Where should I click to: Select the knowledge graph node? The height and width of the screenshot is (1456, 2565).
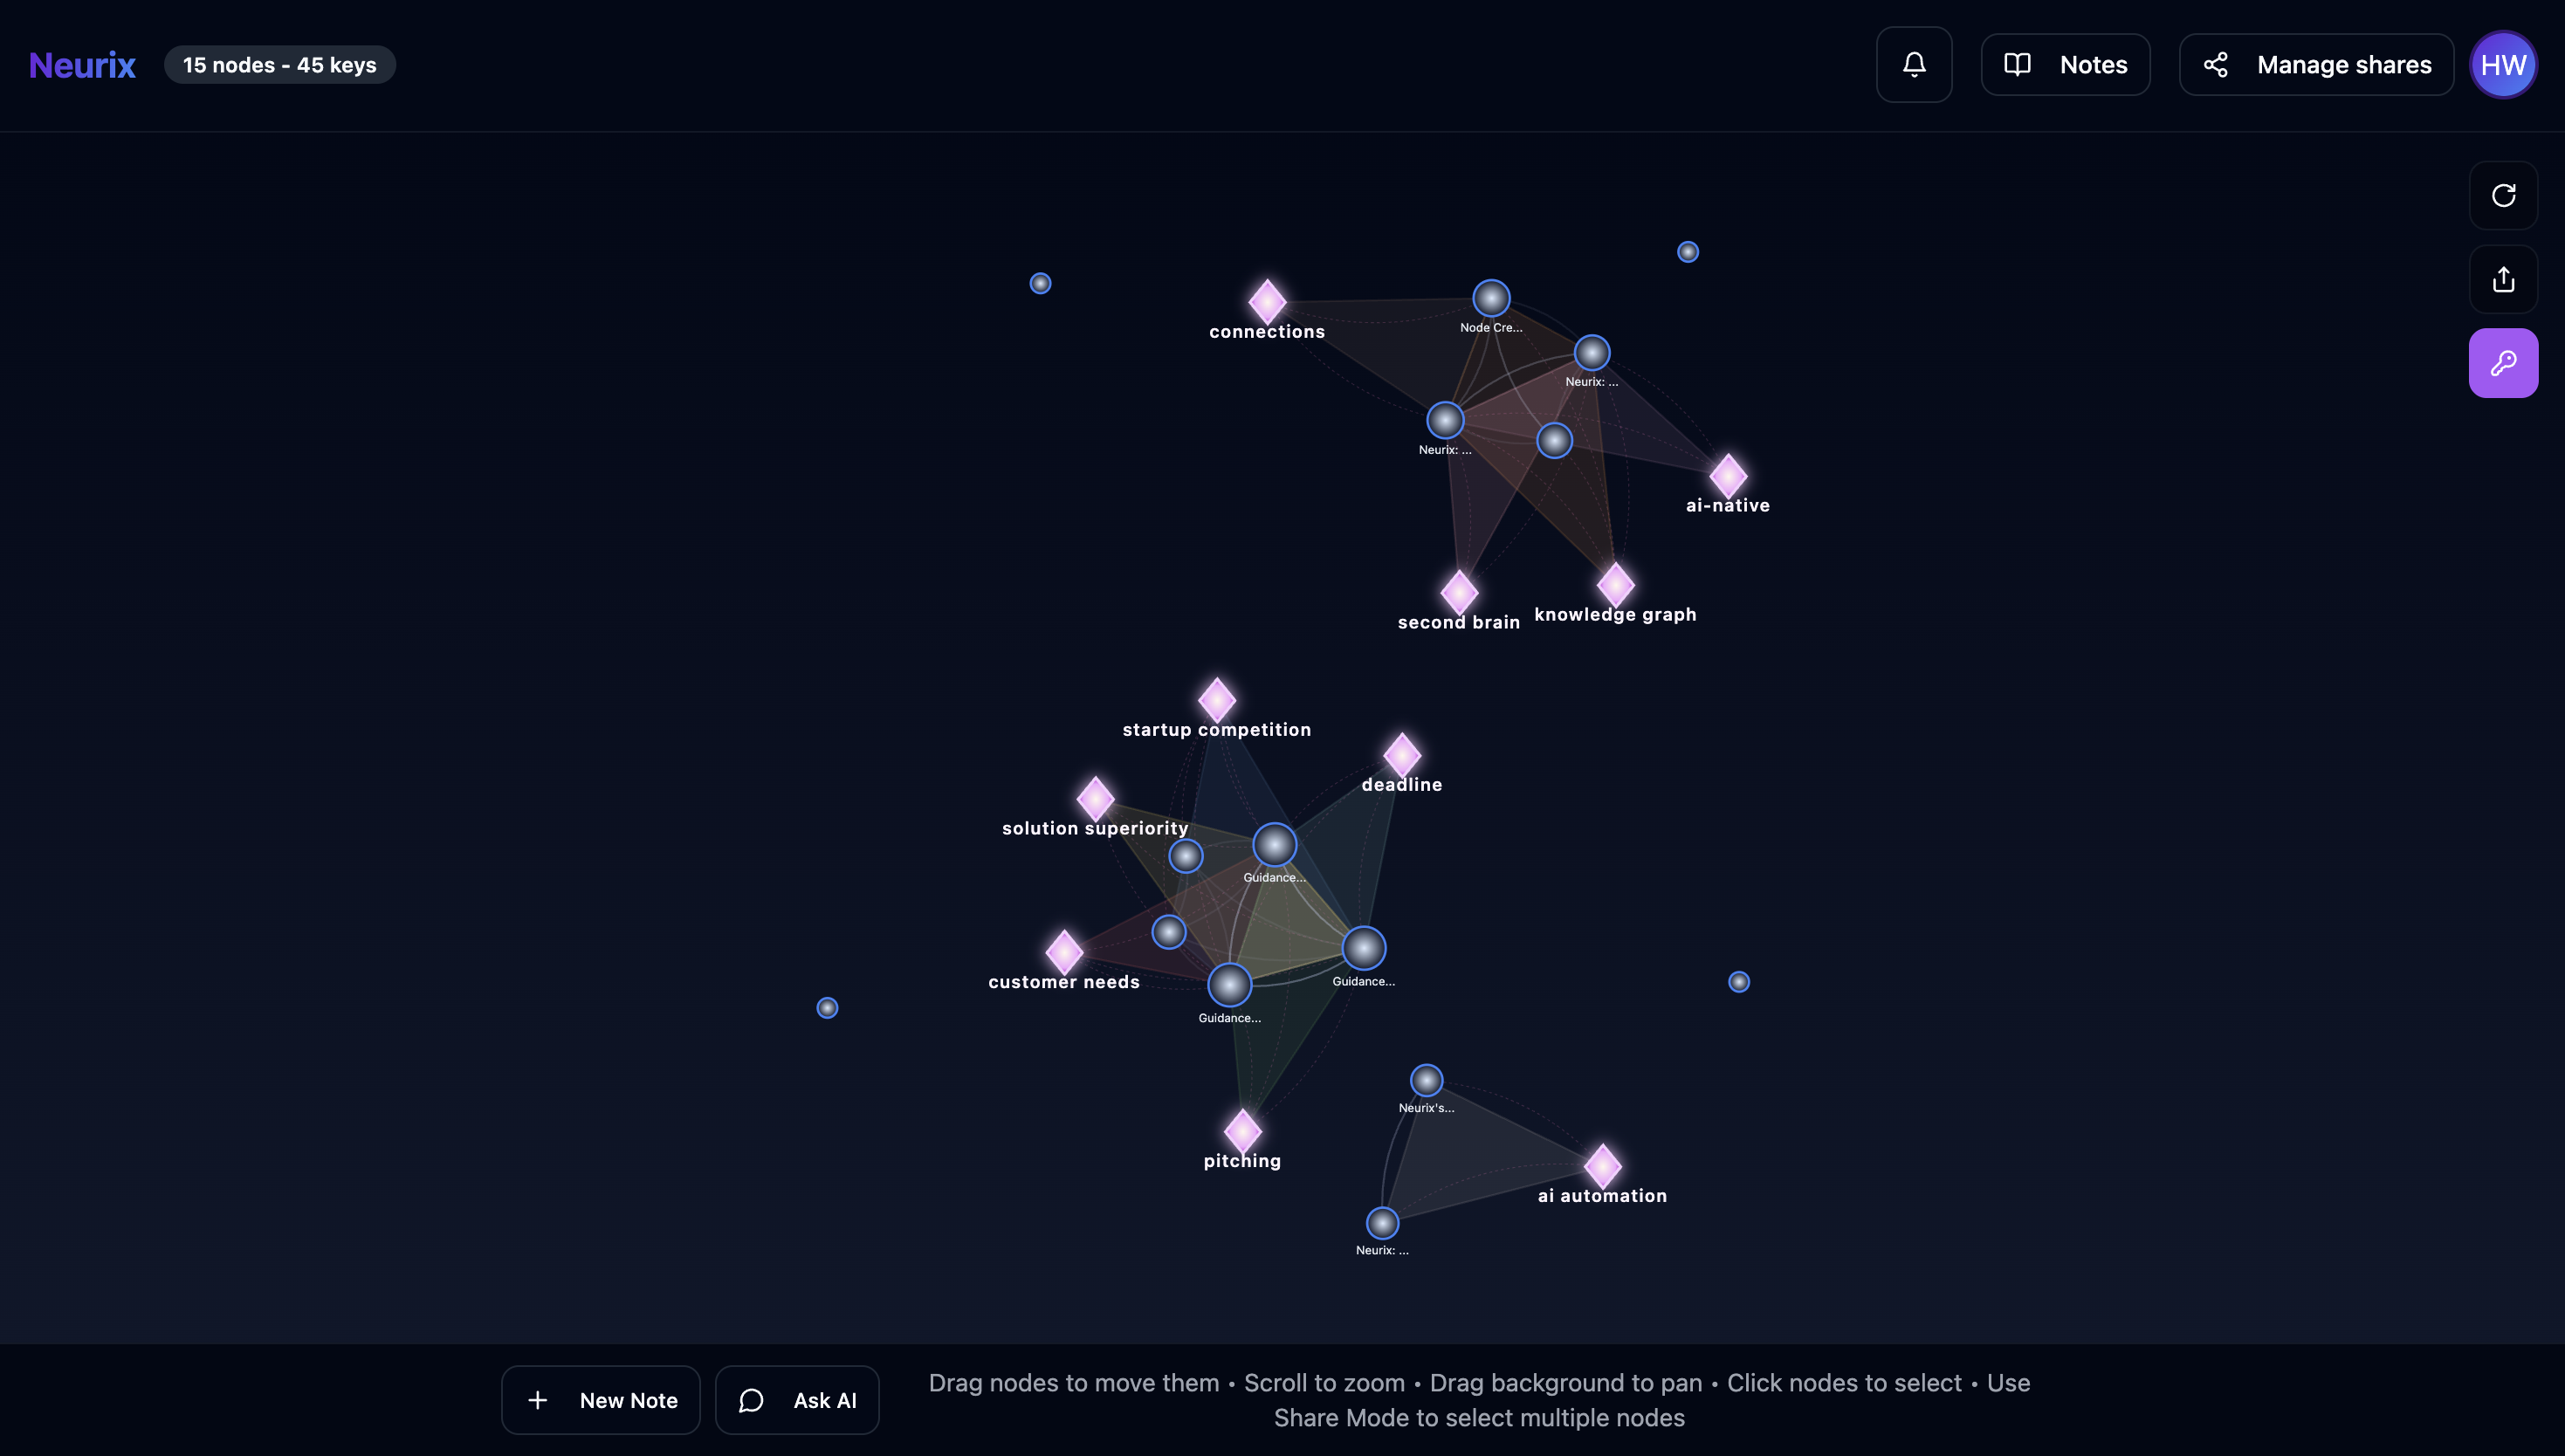click(1615, 583)
